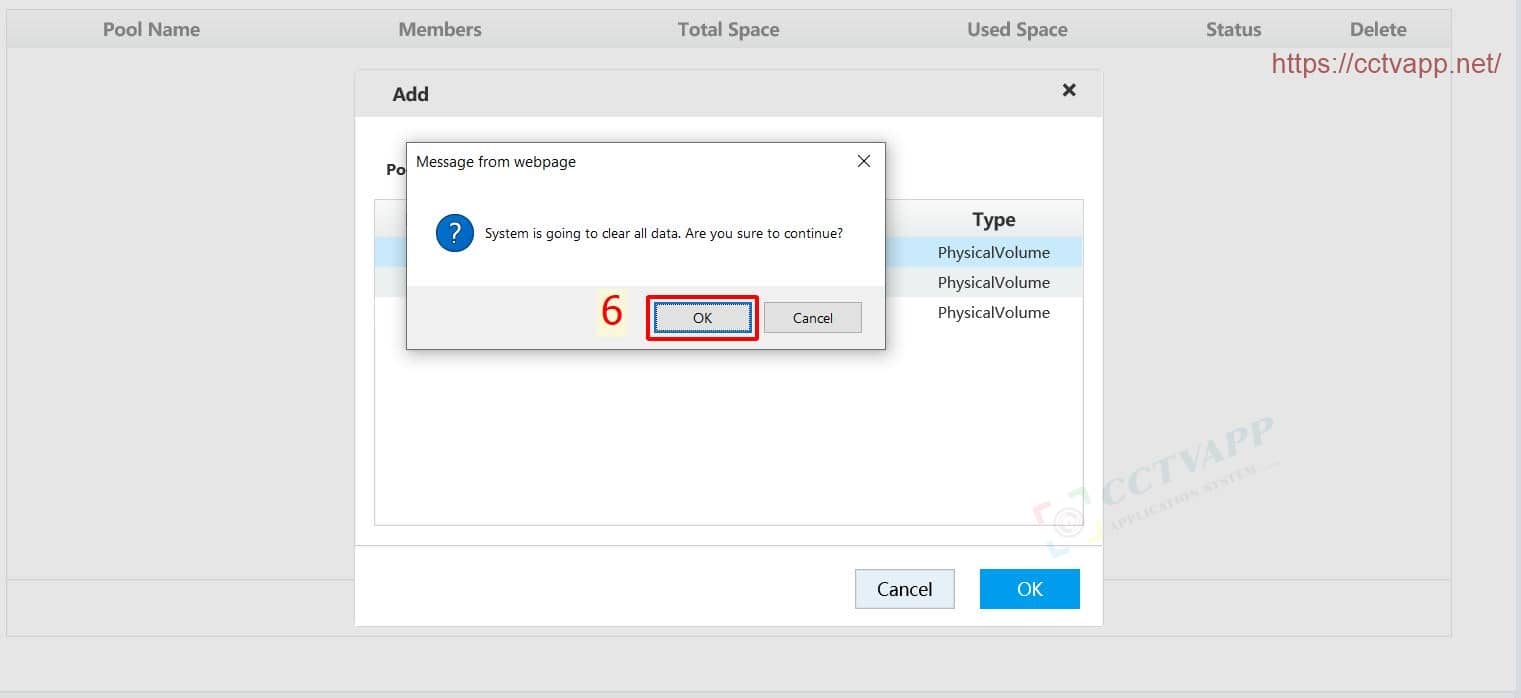Select the first highlighted PhysicalVolume row
The image size is (1521, 698).
(x=993, y=253)
